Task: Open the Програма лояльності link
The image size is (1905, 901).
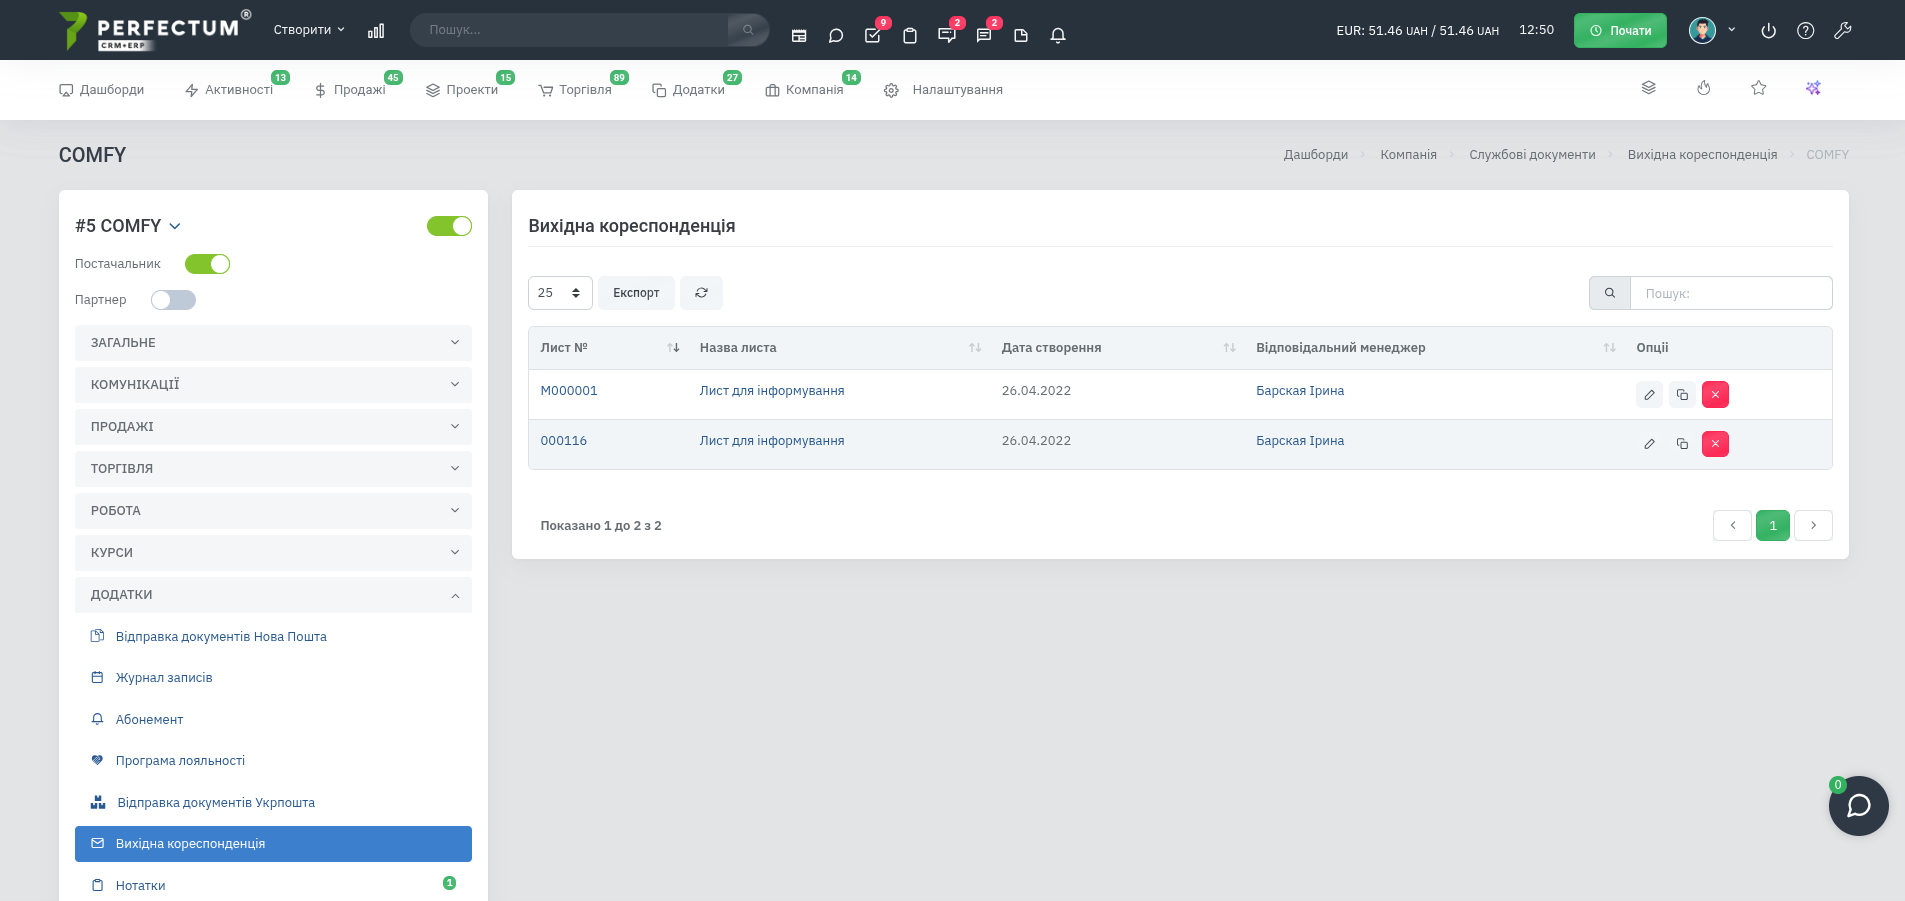Action: point(180,761)
